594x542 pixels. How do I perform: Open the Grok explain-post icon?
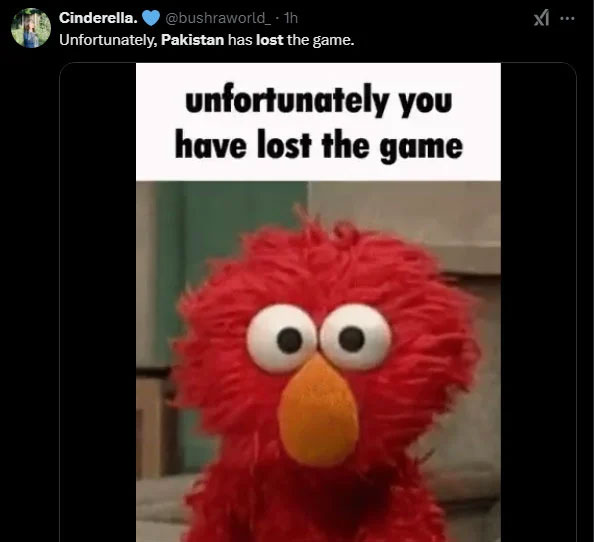pos(541,18)
